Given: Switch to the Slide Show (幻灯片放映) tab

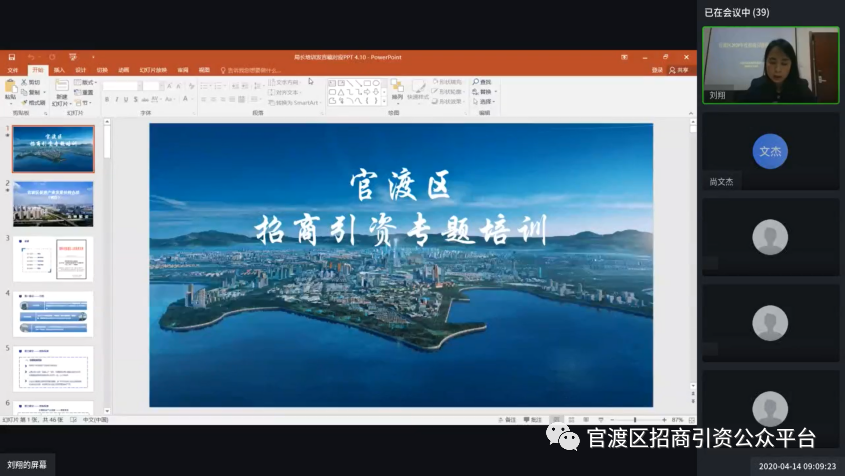Looking at the screenshot, I should [153, 70].
